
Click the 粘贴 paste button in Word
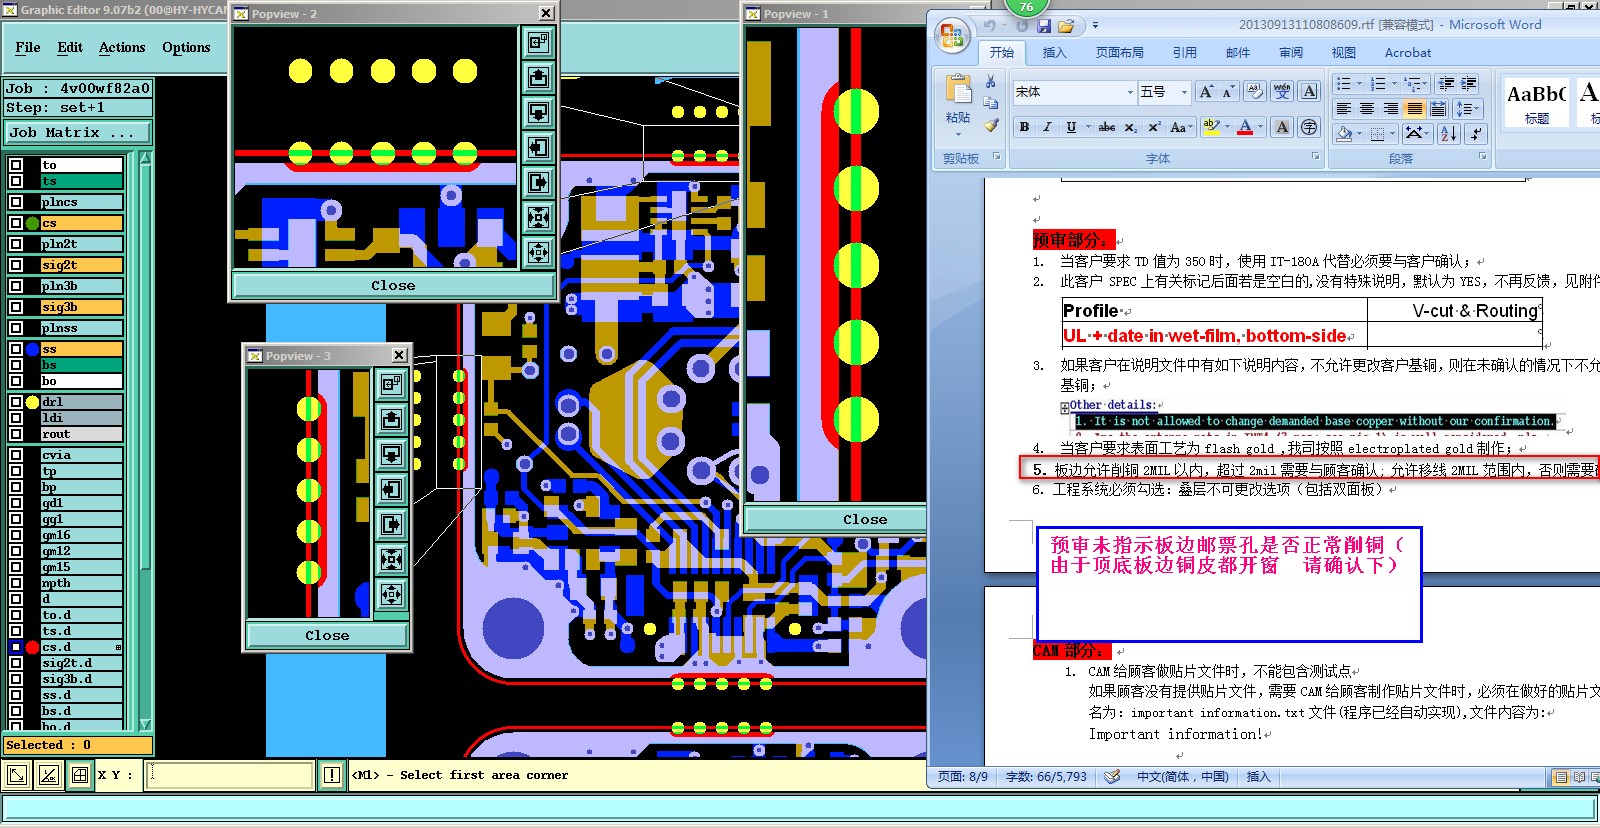pyautogui.click(x=958, y=103)
